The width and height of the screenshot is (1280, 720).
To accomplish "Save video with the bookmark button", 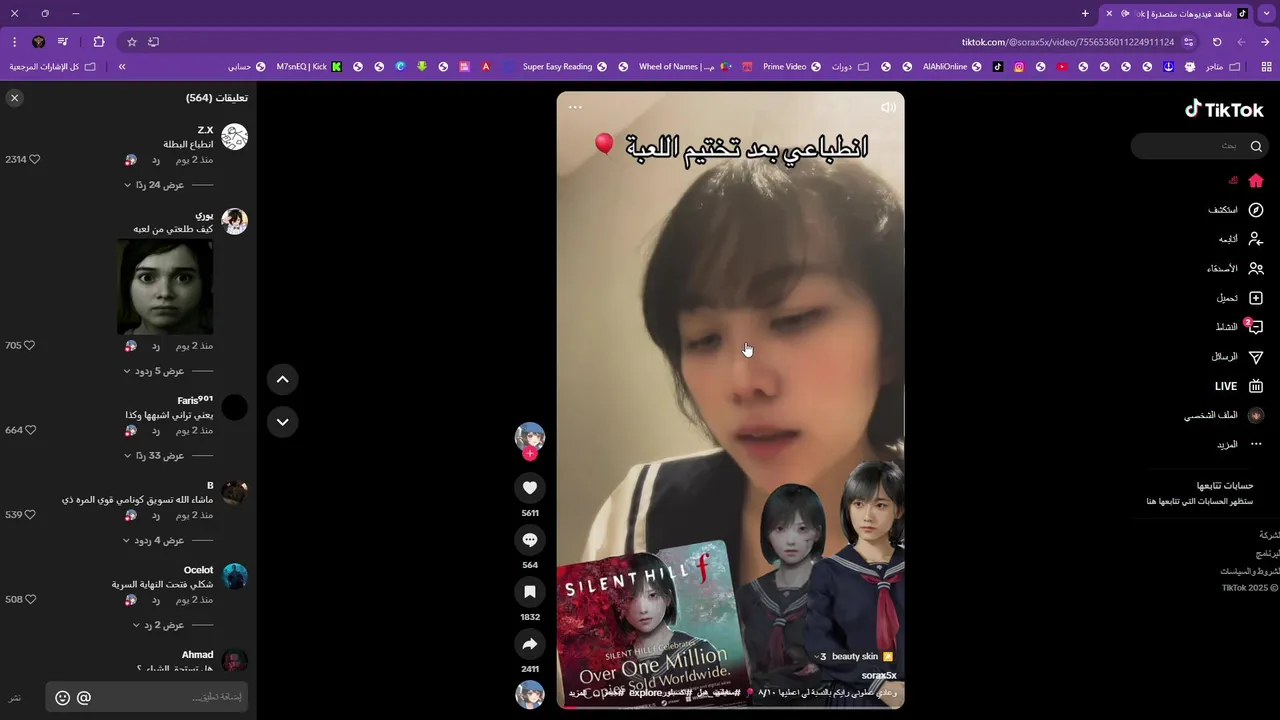I will (x=530, y=592).
